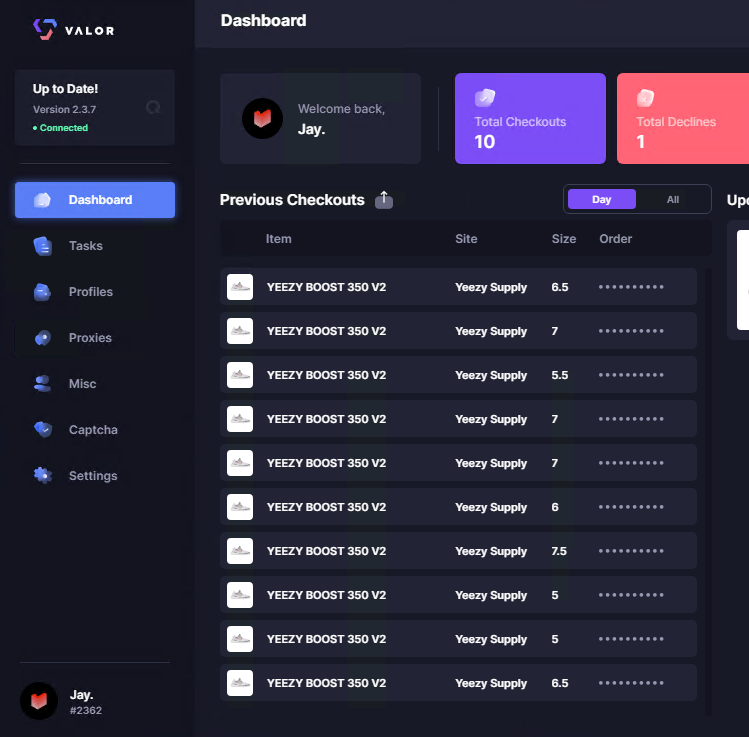Viewport: 749px width, 737px height.
Task: Open the Captcha page
Action: (95, 429)
